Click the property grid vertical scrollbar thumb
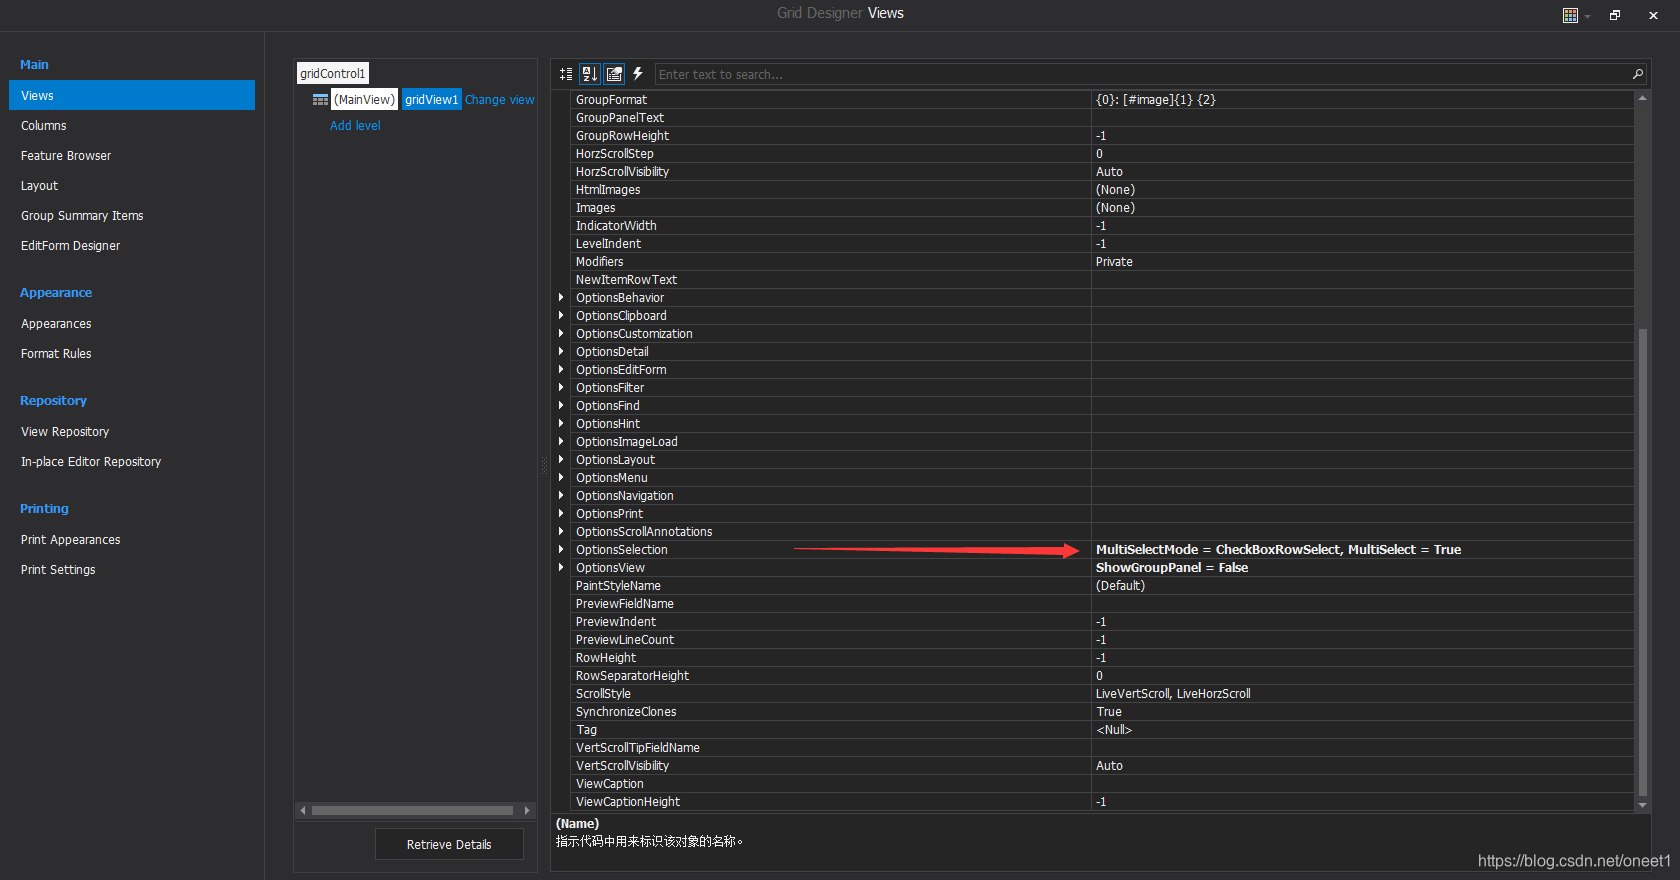The image size is (1680, 880). pos(1642,562)
